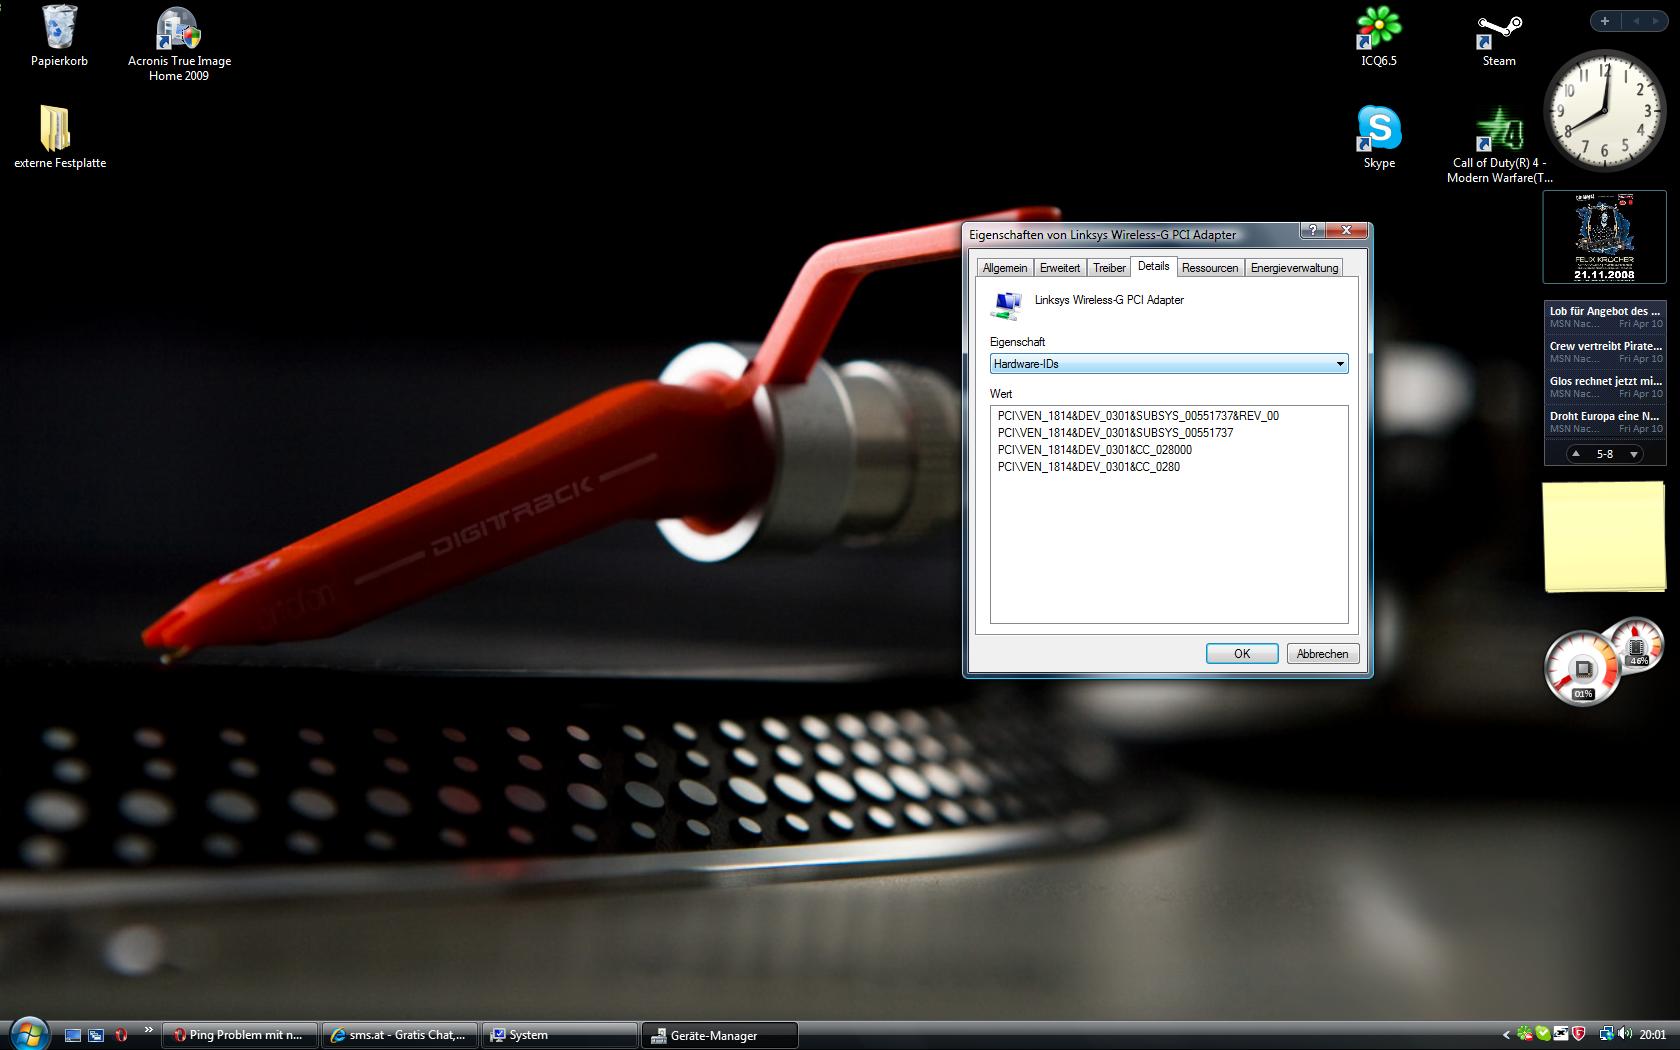Image resolution: width=1680 pixels, height=1050 pixels.
Task: Click Abbrechen in the properties dialog
Action: [x=1322, y=654]
